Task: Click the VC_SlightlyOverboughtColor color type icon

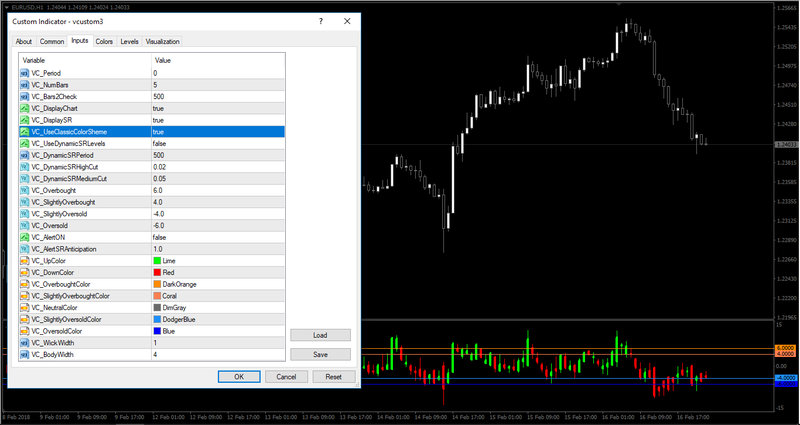Action: (x=24, y=296)
